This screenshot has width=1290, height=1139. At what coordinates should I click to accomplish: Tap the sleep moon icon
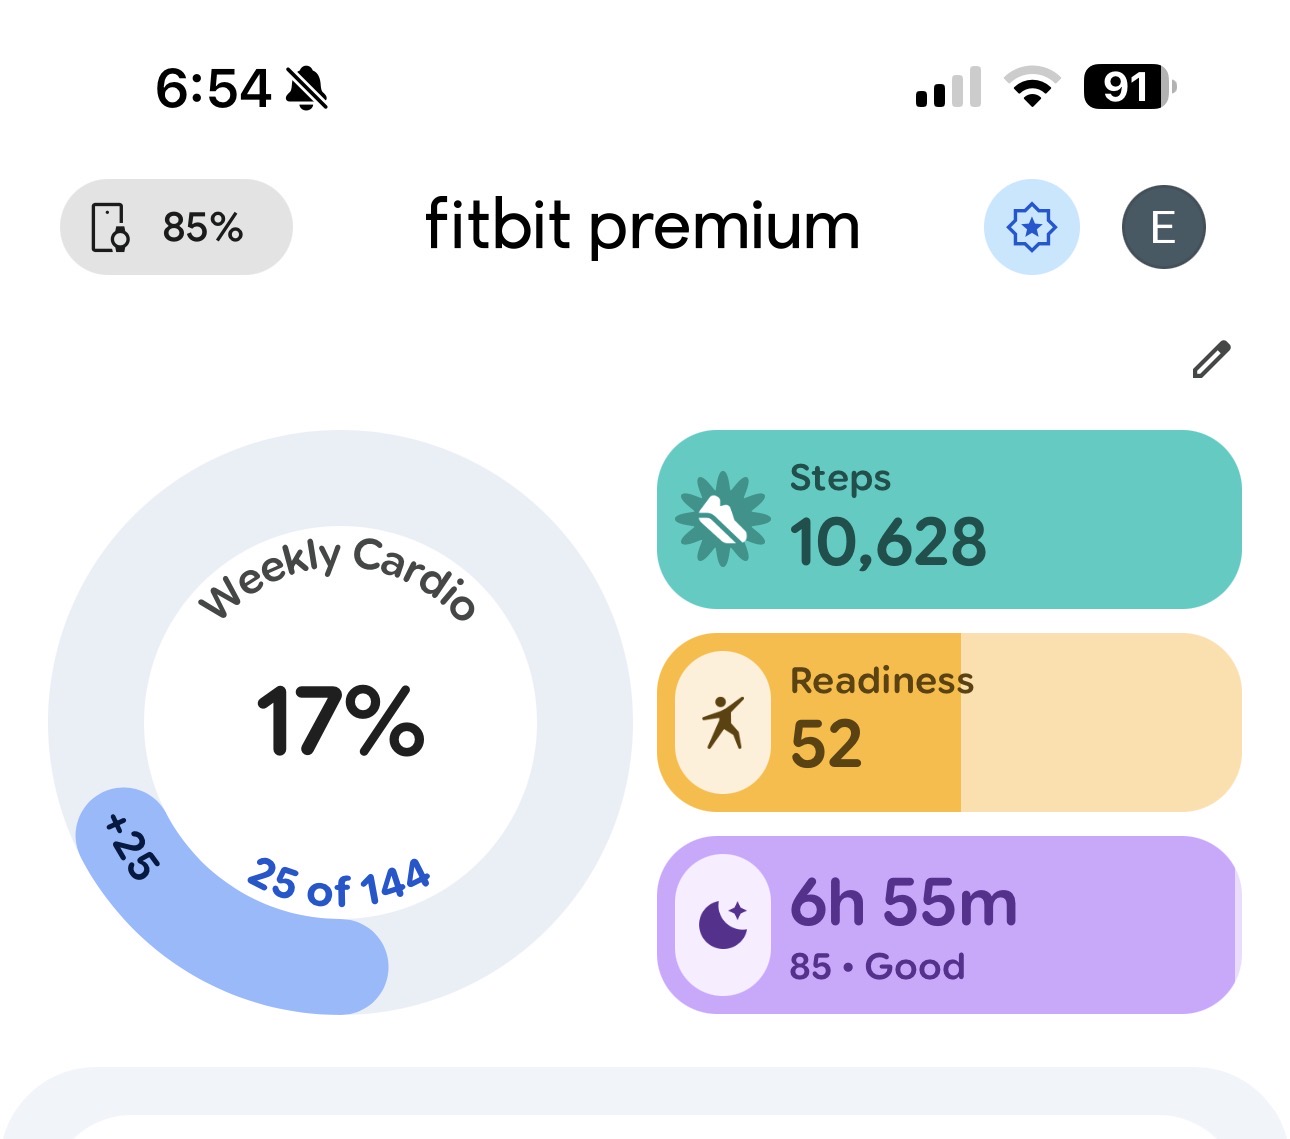[x=723, y=925]
